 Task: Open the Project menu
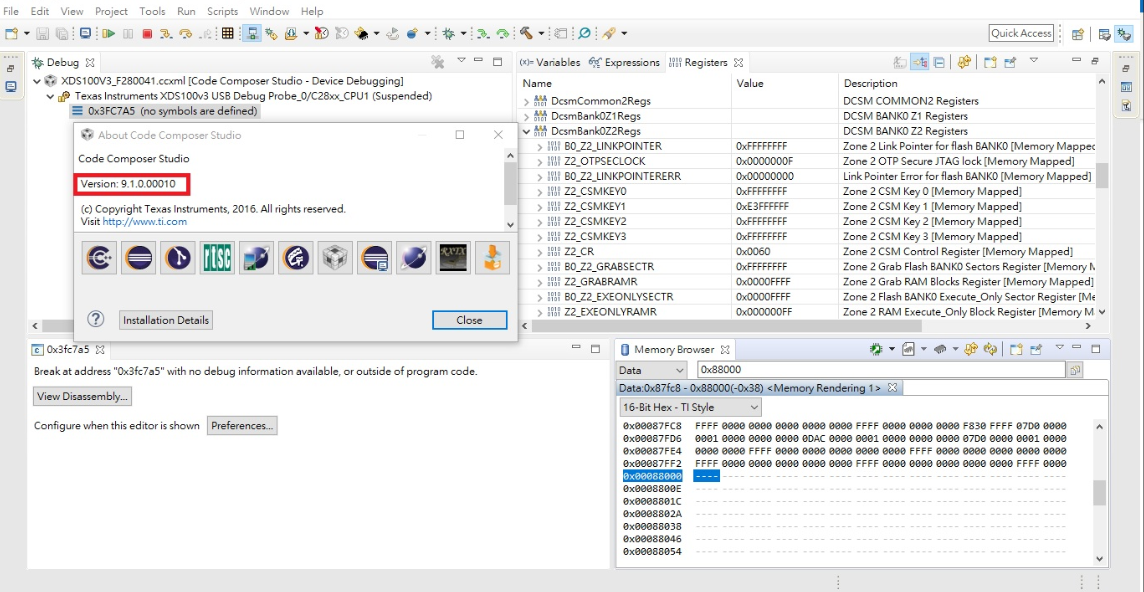[111, 12]
